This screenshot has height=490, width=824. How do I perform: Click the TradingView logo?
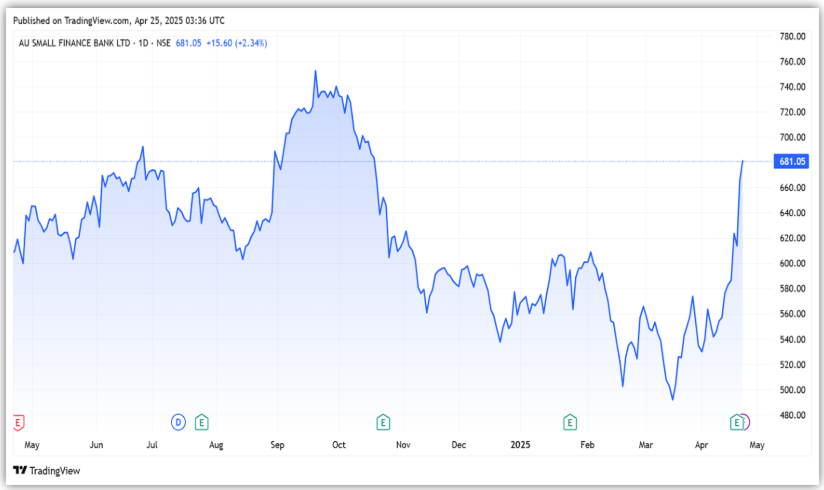[46, 470]
